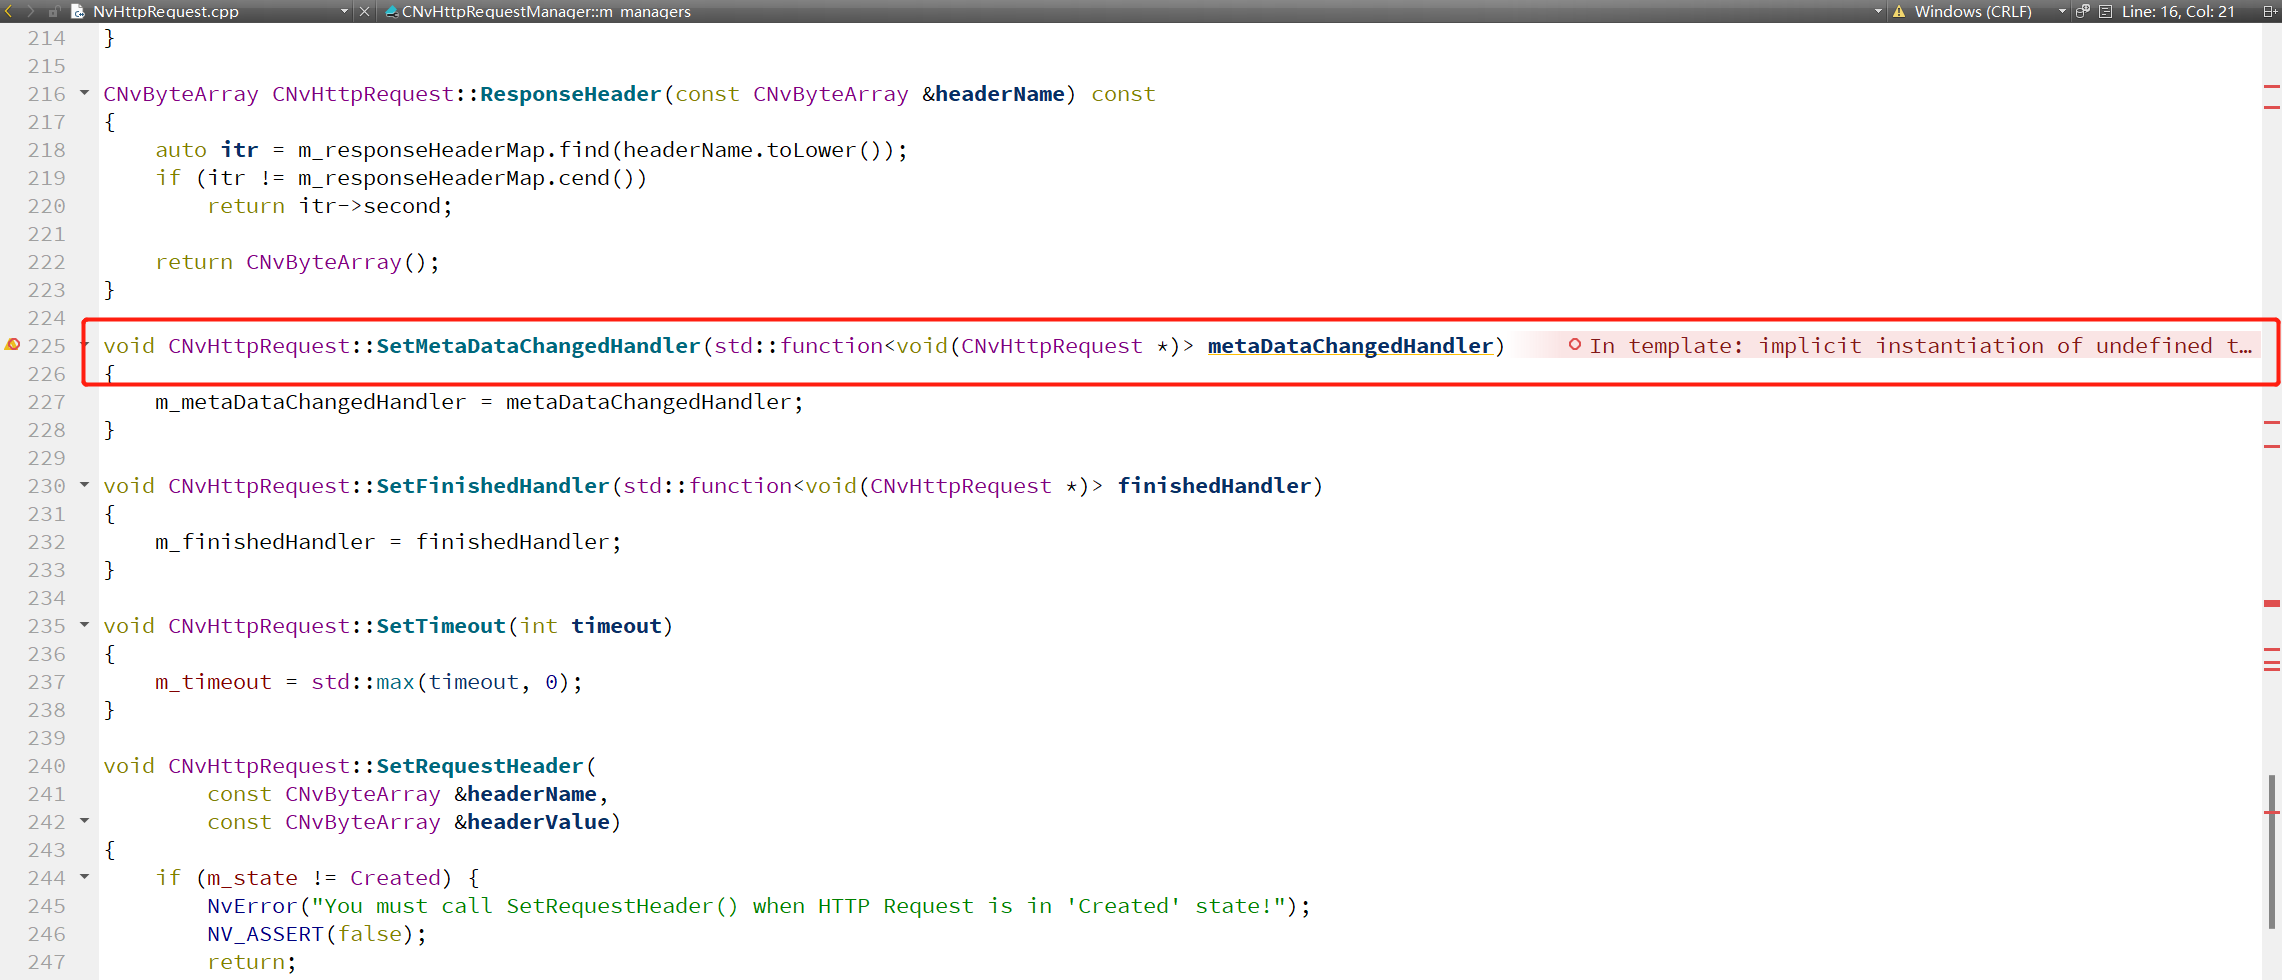Click the NvHttpRequest.cpp file type icon
The image size is (2282, 980).
77,11
